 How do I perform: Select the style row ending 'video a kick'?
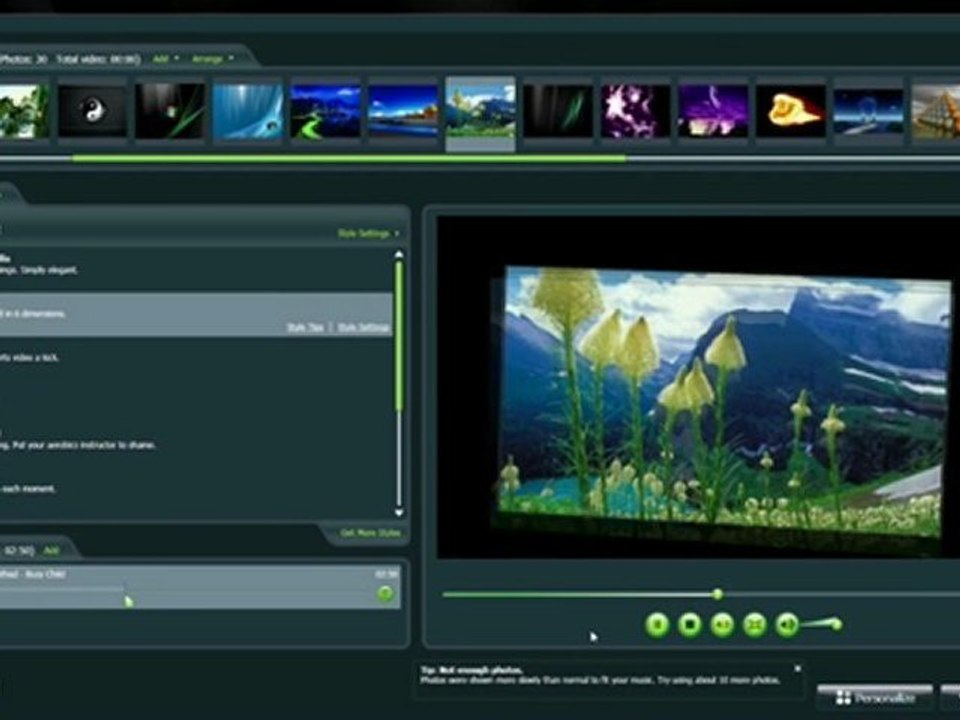pyautogui.click(x=196, y=358)
